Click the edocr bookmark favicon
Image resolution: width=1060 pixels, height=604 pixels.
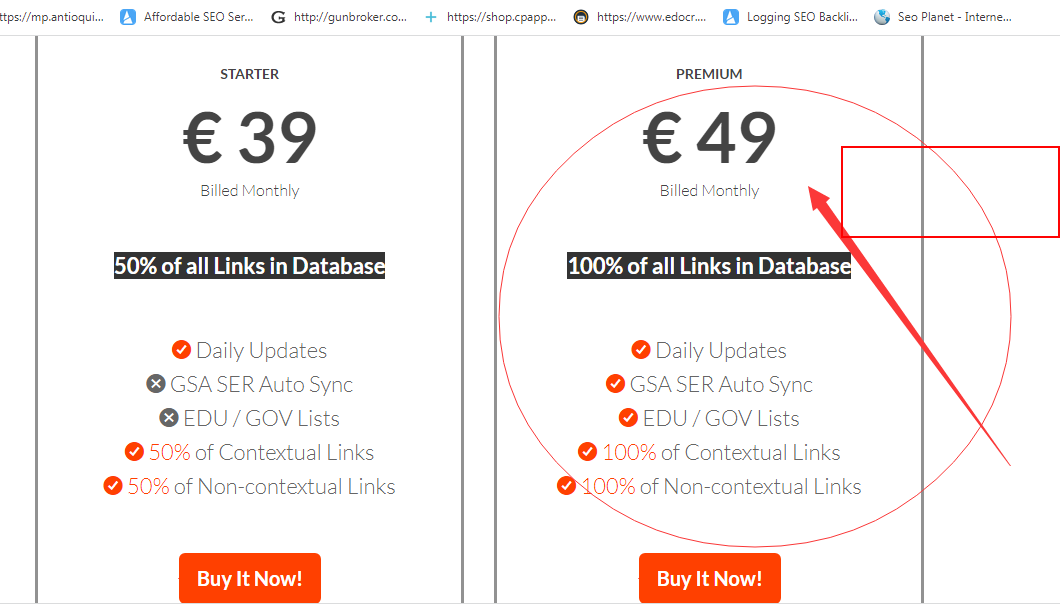(581, 17)
